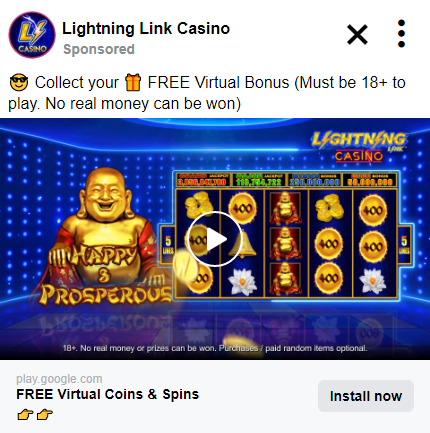Click the gift emoji in ad text

click(133, 83)
